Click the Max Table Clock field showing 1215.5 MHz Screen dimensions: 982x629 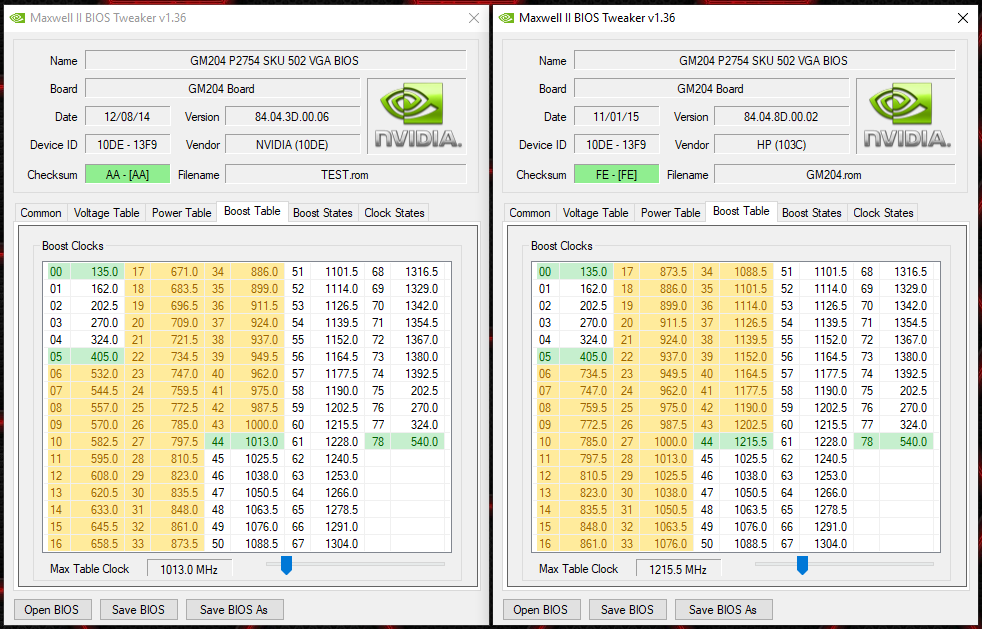[x=678, y=569]
